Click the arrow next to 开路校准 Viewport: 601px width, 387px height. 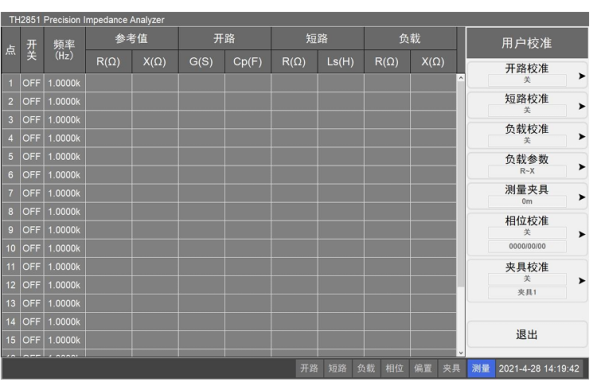[581, 76]
